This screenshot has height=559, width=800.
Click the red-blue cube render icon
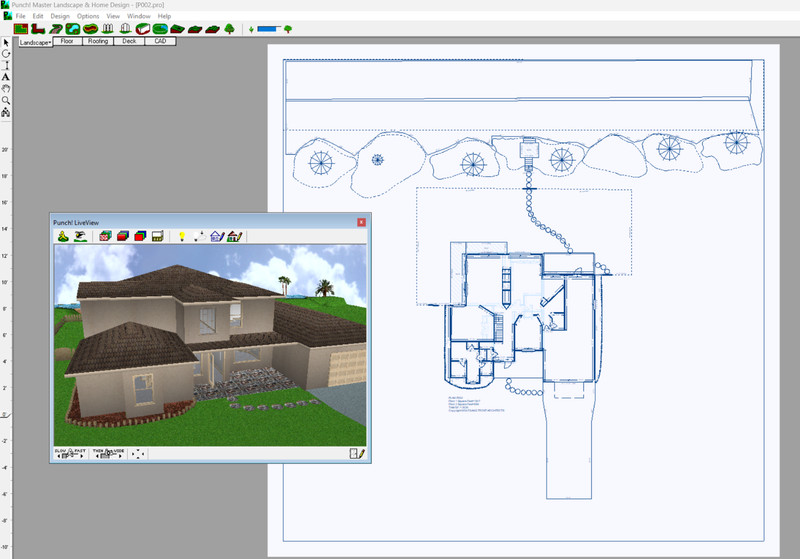coord(140,236)
